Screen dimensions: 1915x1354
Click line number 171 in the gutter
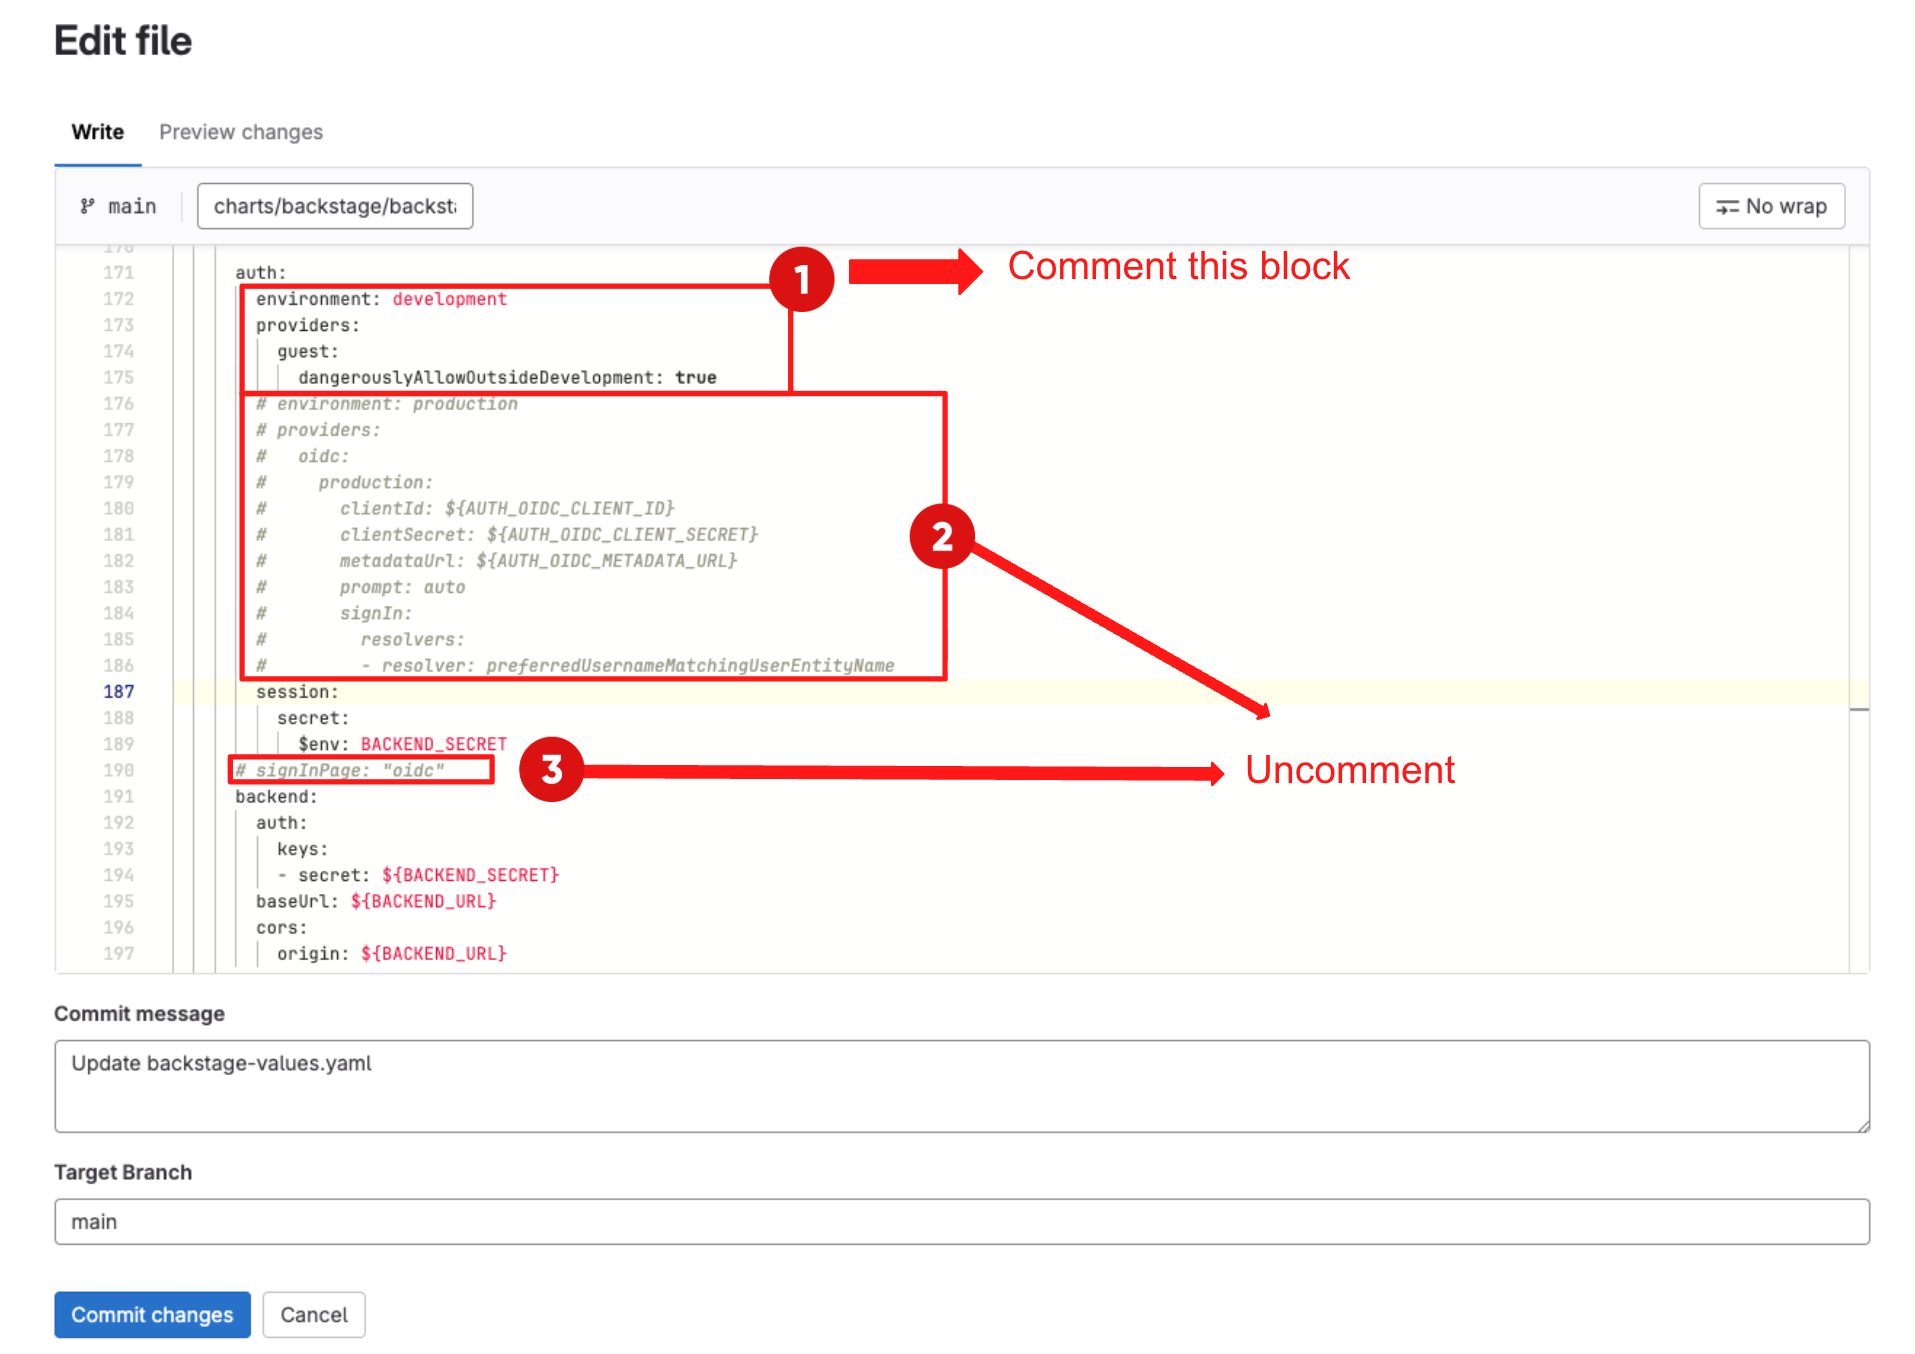(x=119, y=271)
